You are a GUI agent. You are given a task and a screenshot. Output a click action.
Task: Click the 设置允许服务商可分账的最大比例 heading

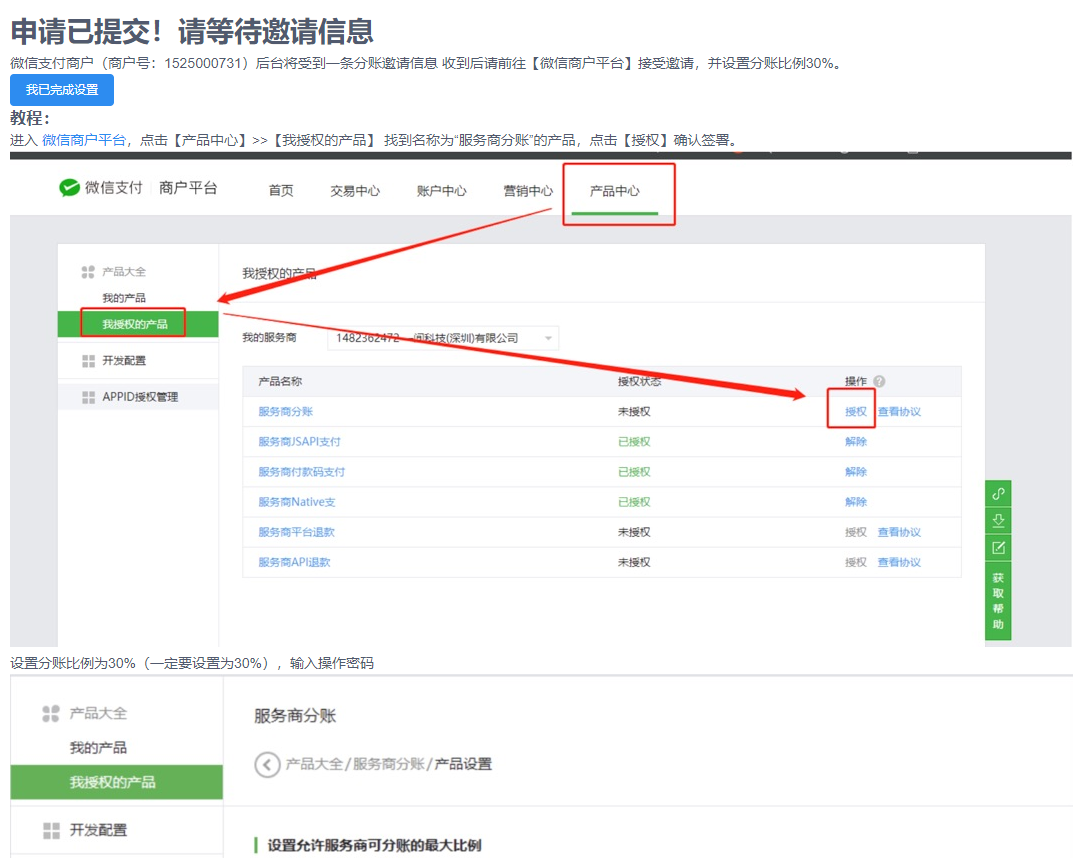(375, 846)
